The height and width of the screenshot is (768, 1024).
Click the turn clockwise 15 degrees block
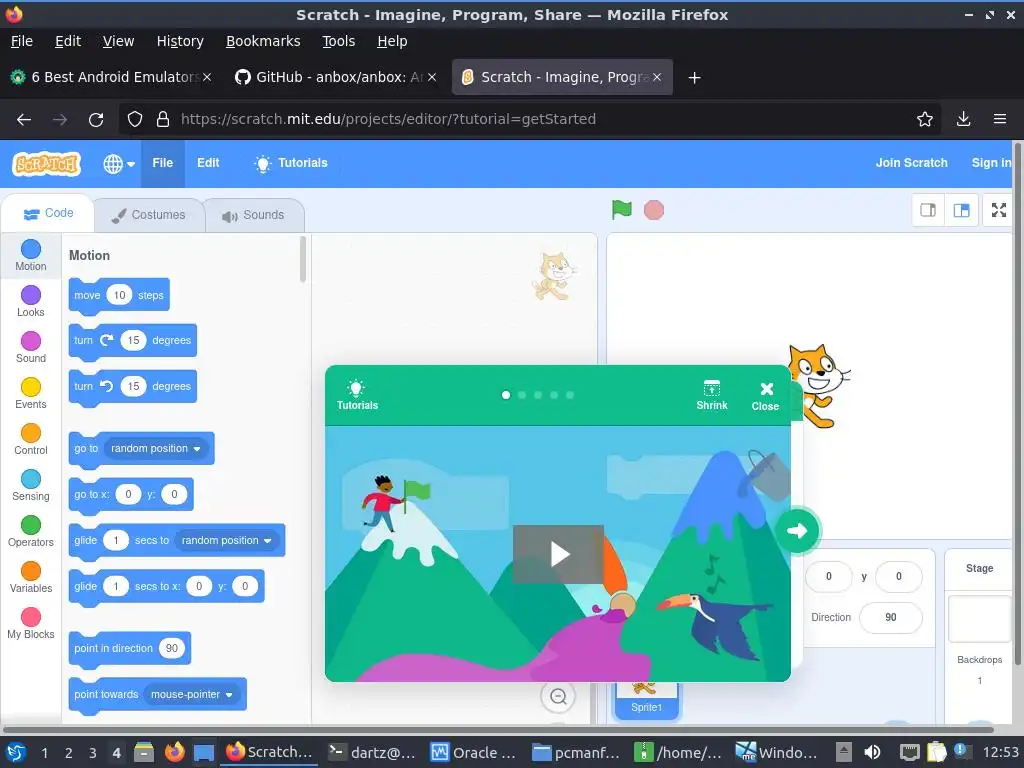pyautogui.click(x=133, y=341)
